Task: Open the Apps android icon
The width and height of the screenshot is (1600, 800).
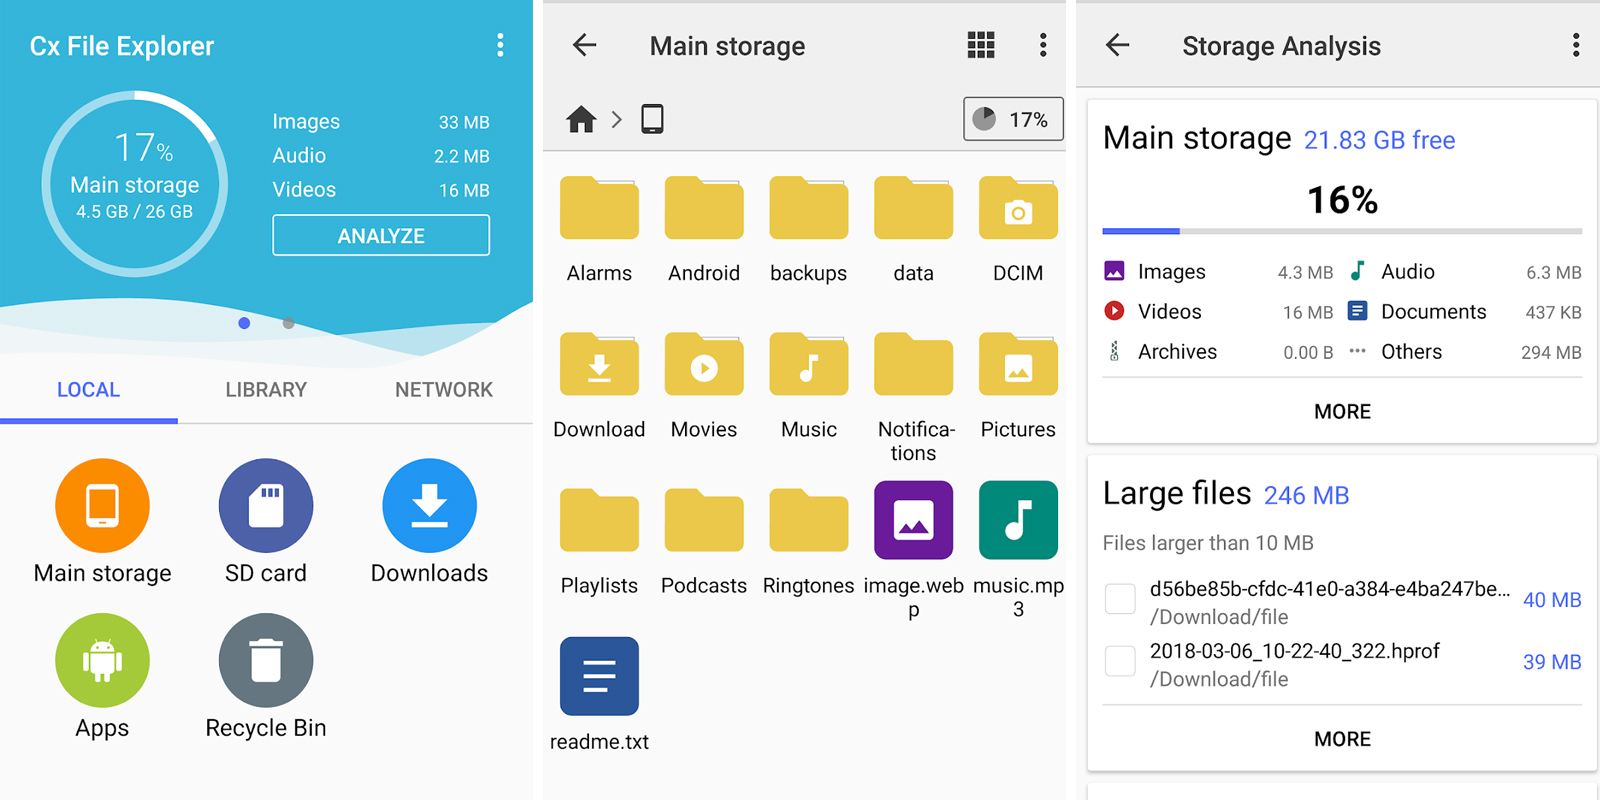Action: point(102,661)
